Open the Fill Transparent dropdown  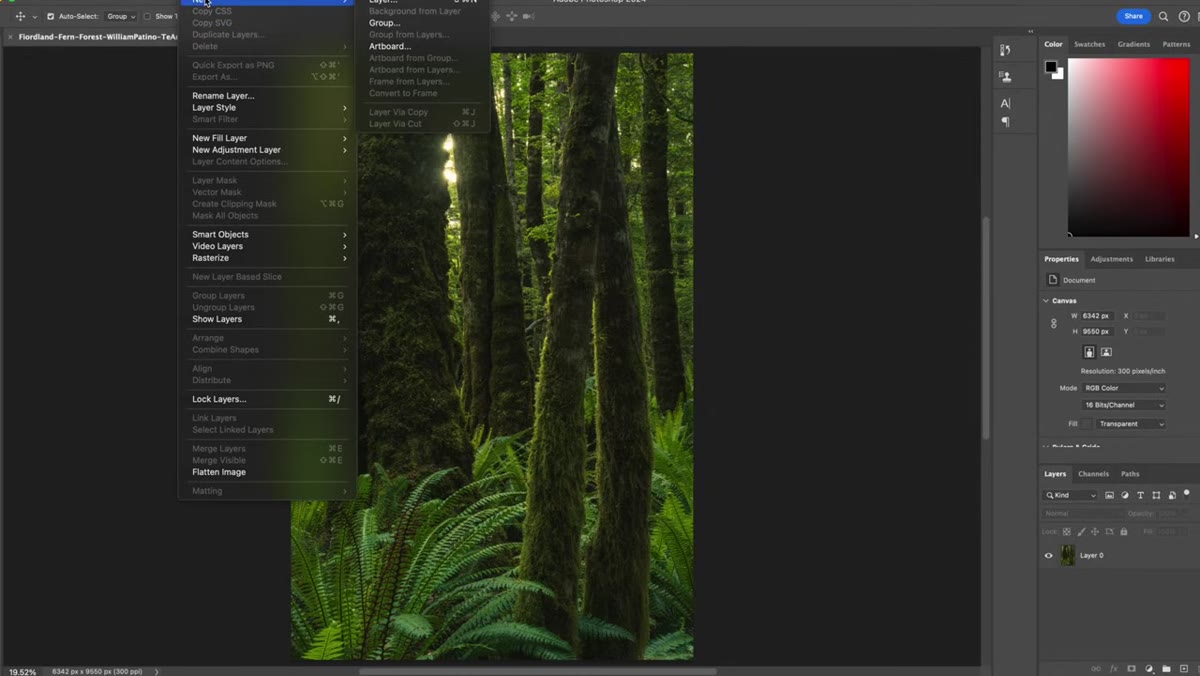tap(1131, 424)
